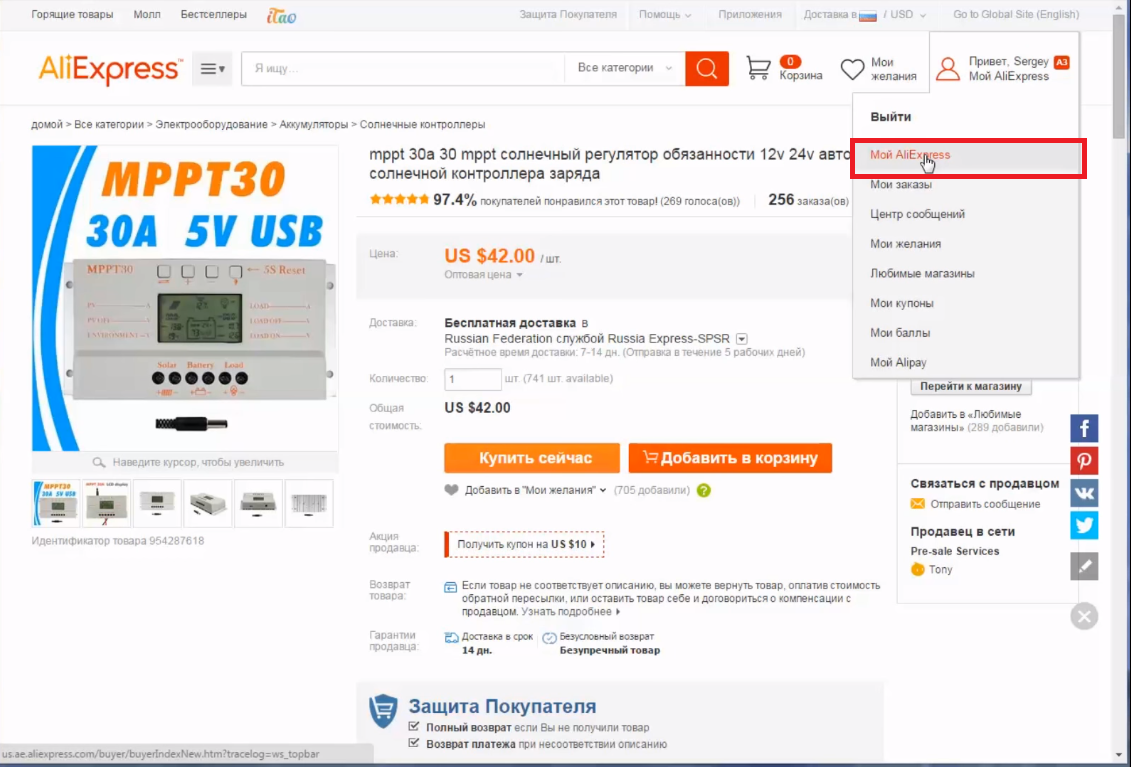Click the wishlist heart icon in header
This screenshot has height=767, width=1131.
click(x=853, y=69)
